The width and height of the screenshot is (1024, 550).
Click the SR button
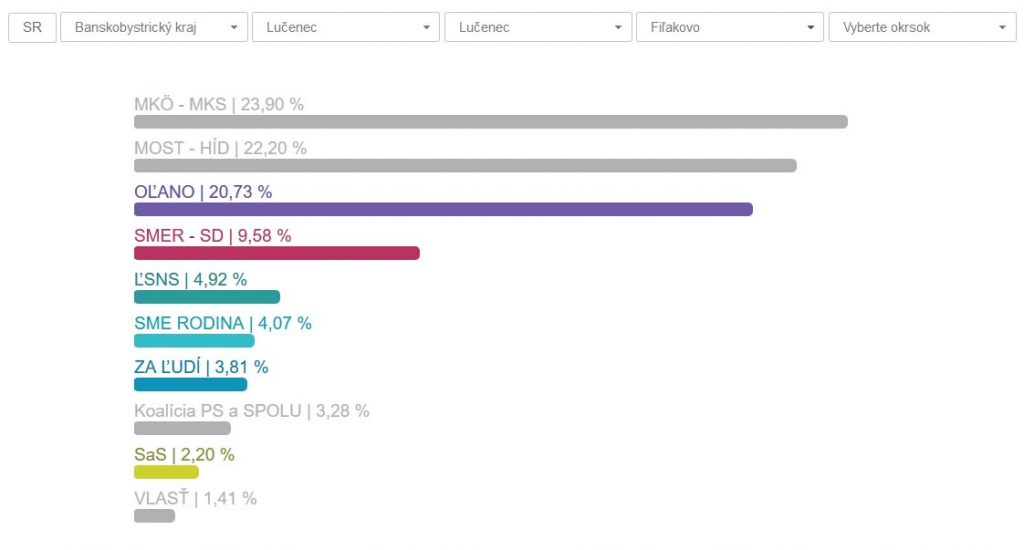pyautogui.click(x=32, y=27)
